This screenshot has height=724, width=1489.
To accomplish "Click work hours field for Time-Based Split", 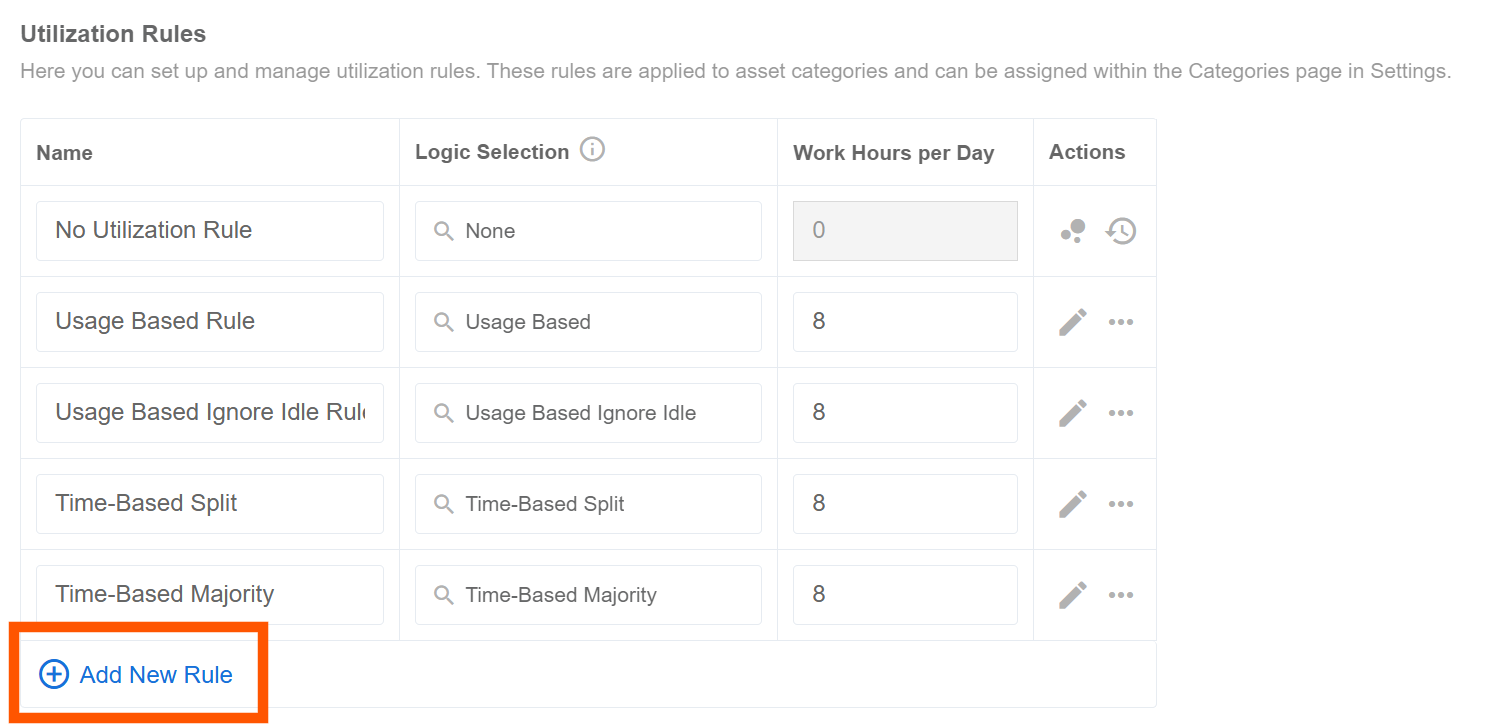I will coord(905,504).
